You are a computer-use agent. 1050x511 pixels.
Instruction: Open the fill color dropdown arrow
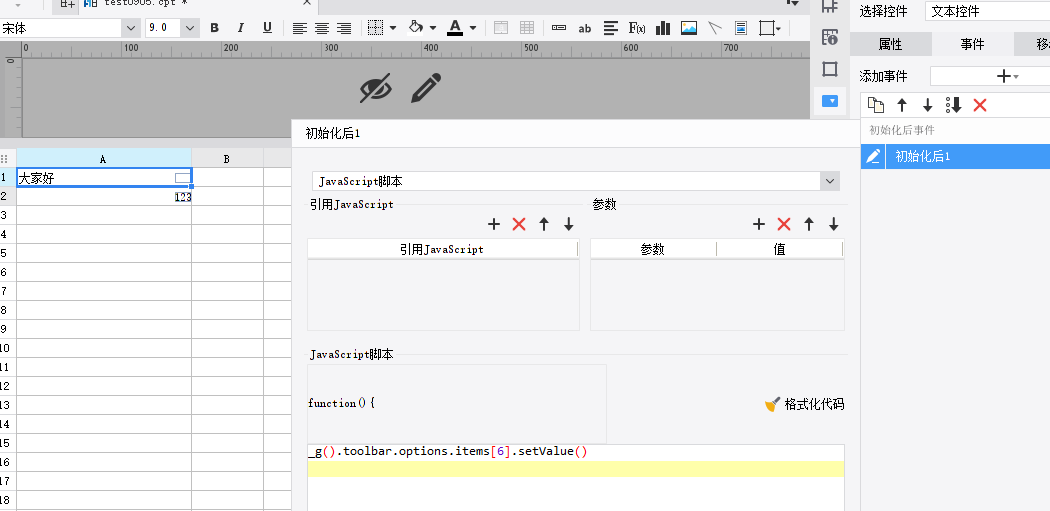point(433,28)
